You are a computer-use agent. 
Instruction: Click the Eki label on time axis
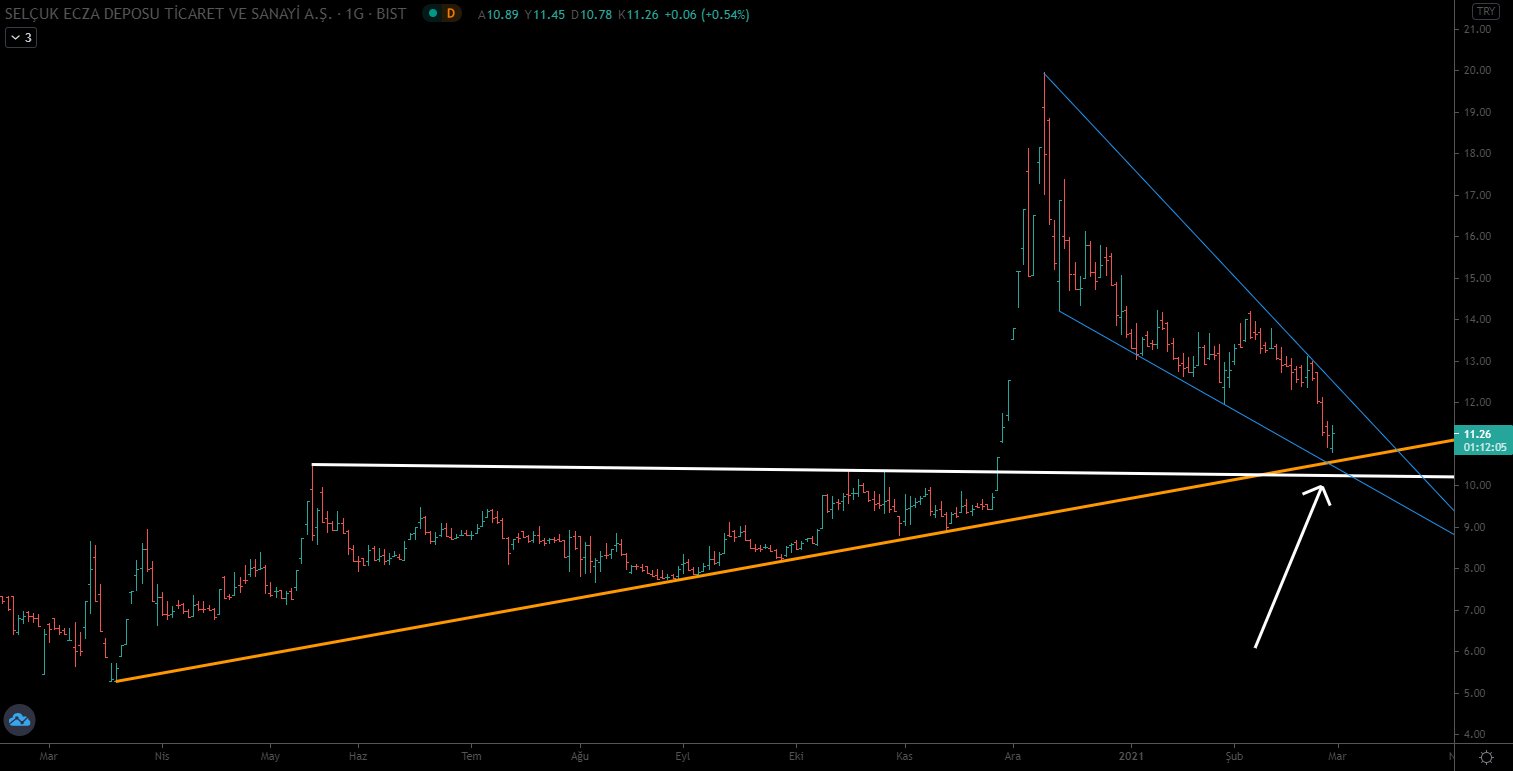796,757
